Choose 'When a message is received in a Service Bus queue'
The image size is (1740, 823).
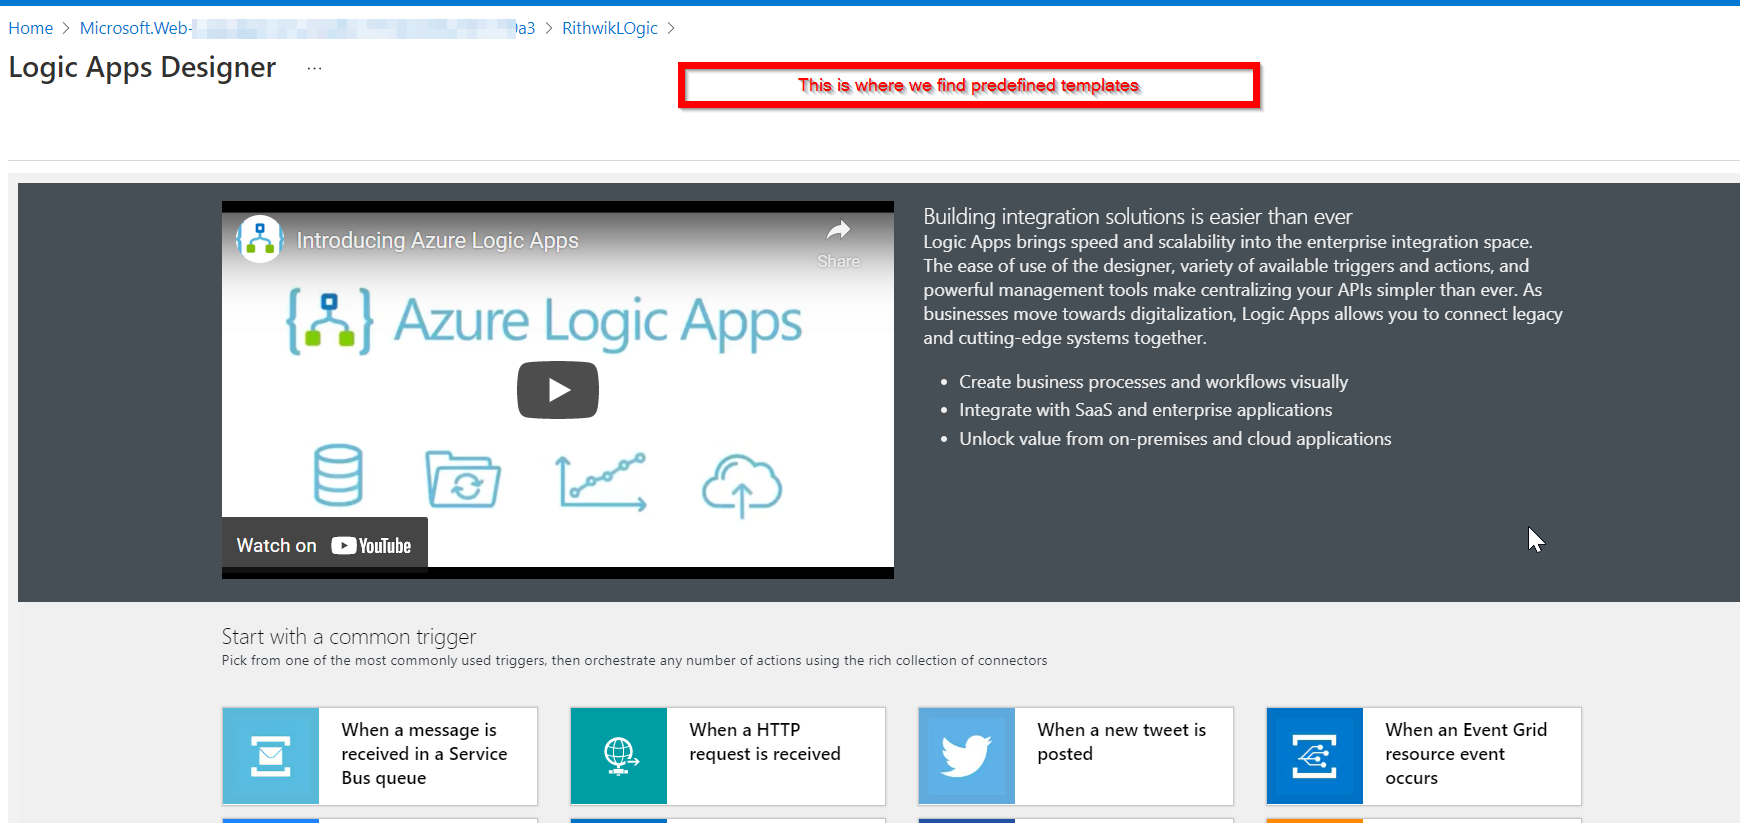(380, 756)
